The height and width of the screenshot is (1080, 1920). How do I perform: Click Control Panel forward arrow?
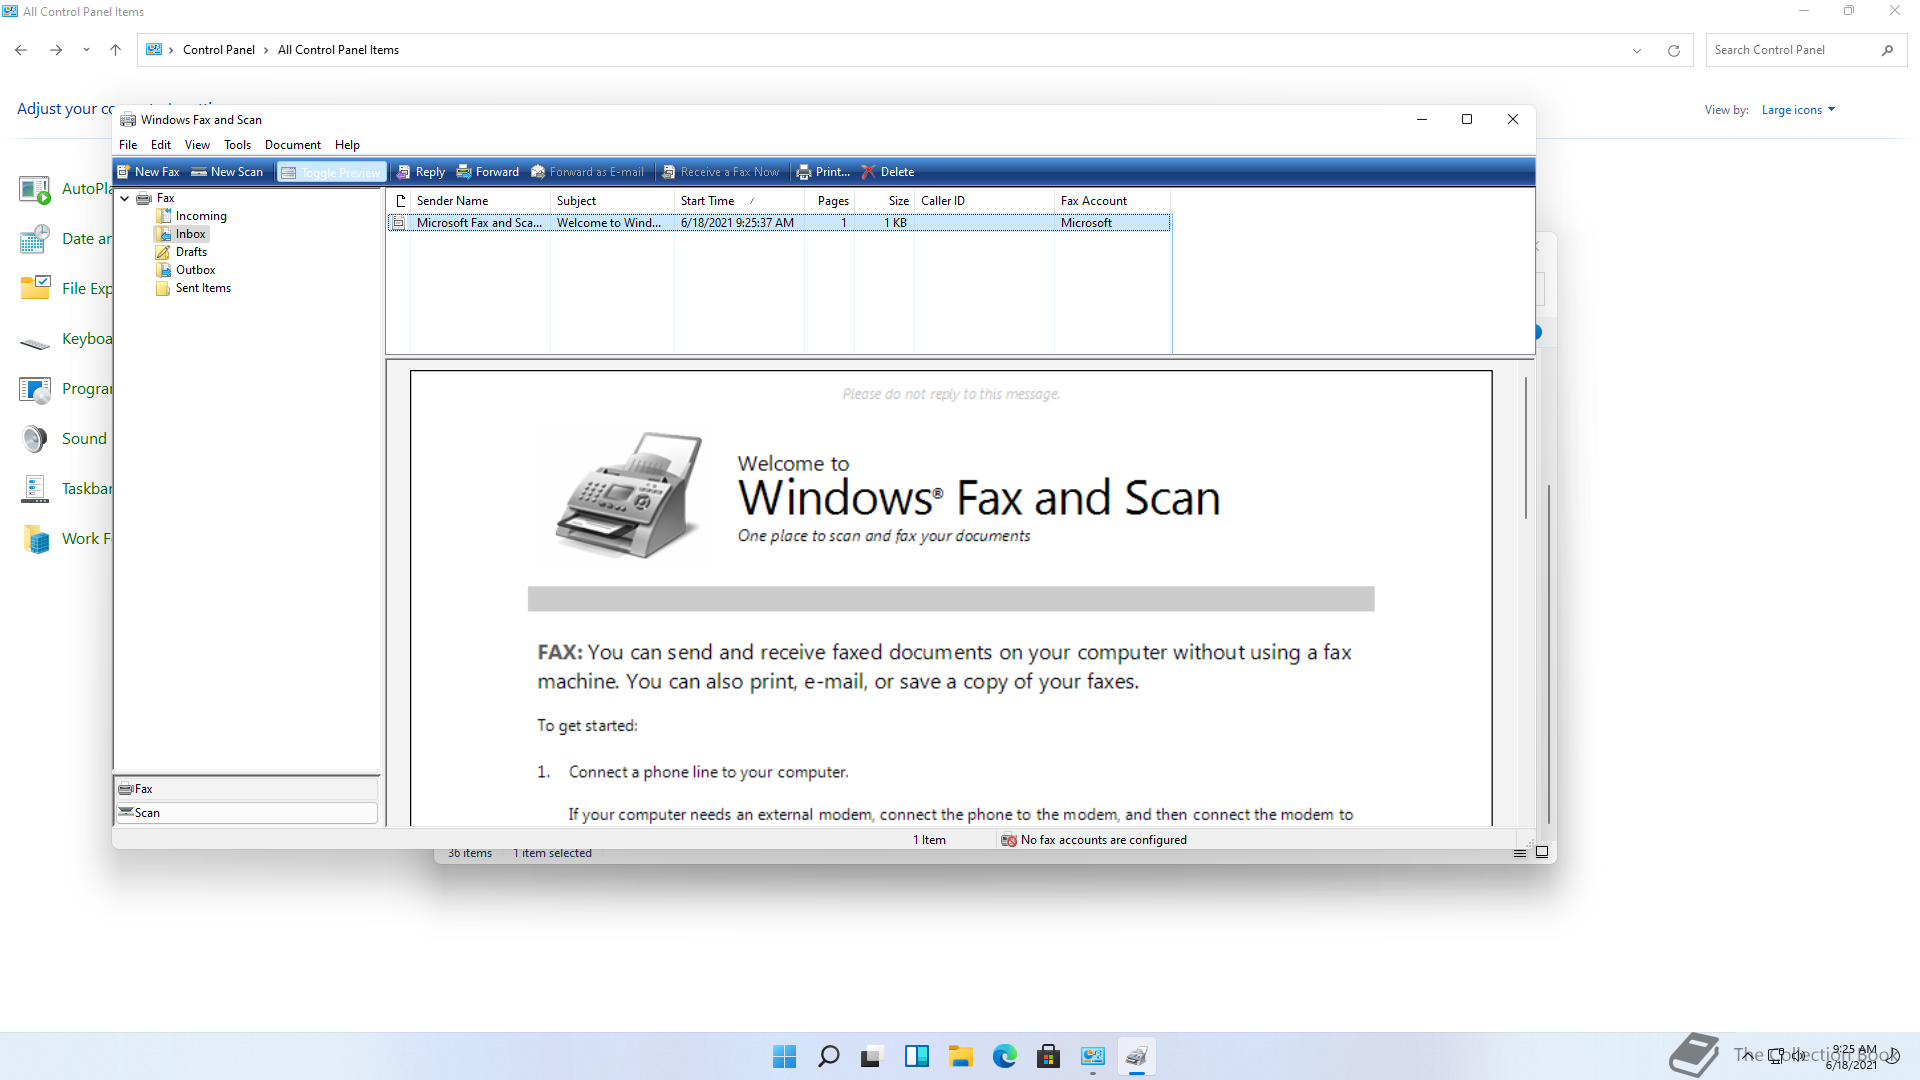pyautogui.click(x=56, y=50)
